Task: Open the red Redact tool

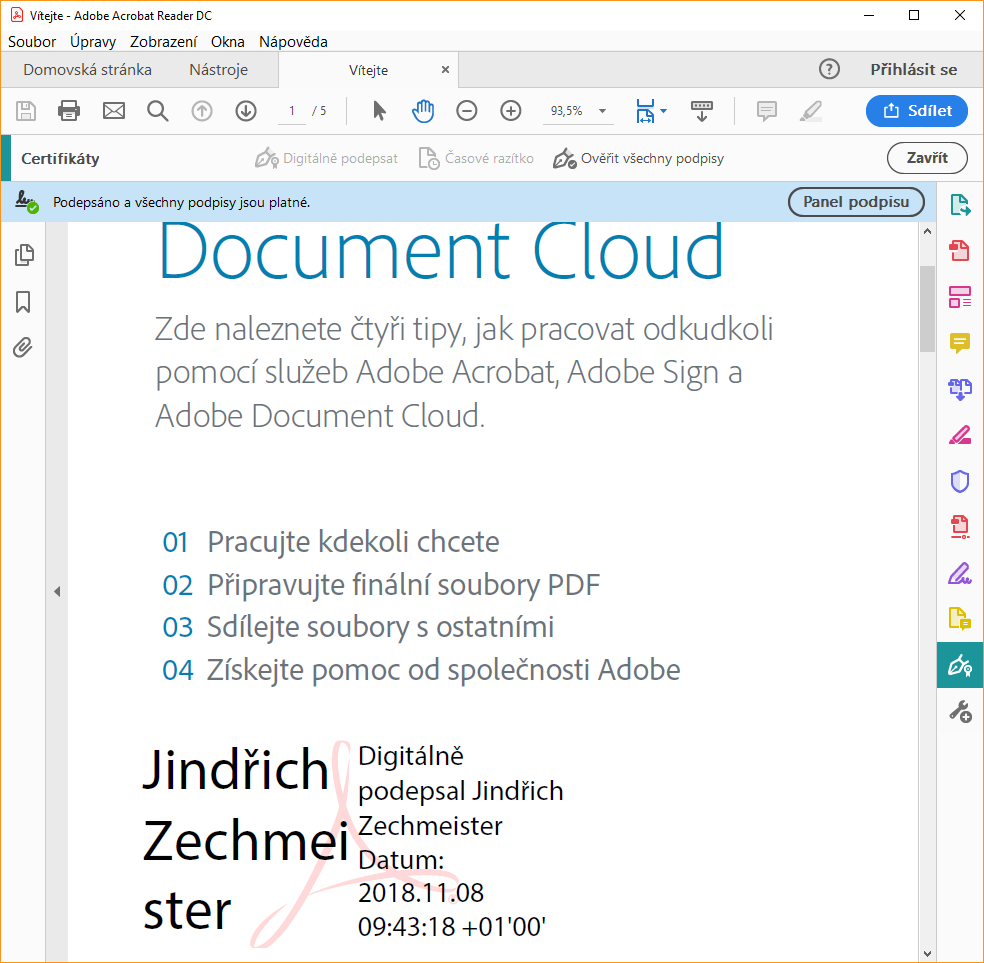Action: [x=960, y=527]
